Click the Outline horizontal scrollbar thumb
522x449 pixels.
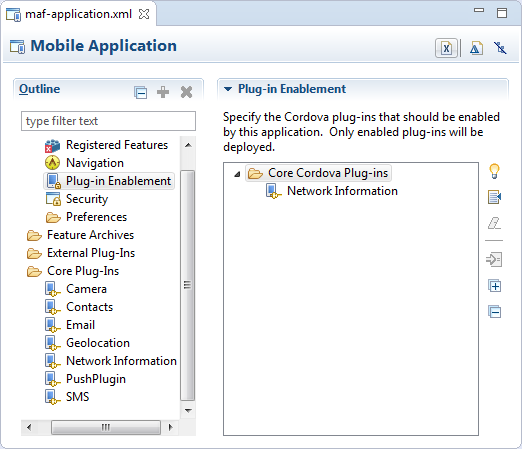pyautogui.click(x=106, y=427)
